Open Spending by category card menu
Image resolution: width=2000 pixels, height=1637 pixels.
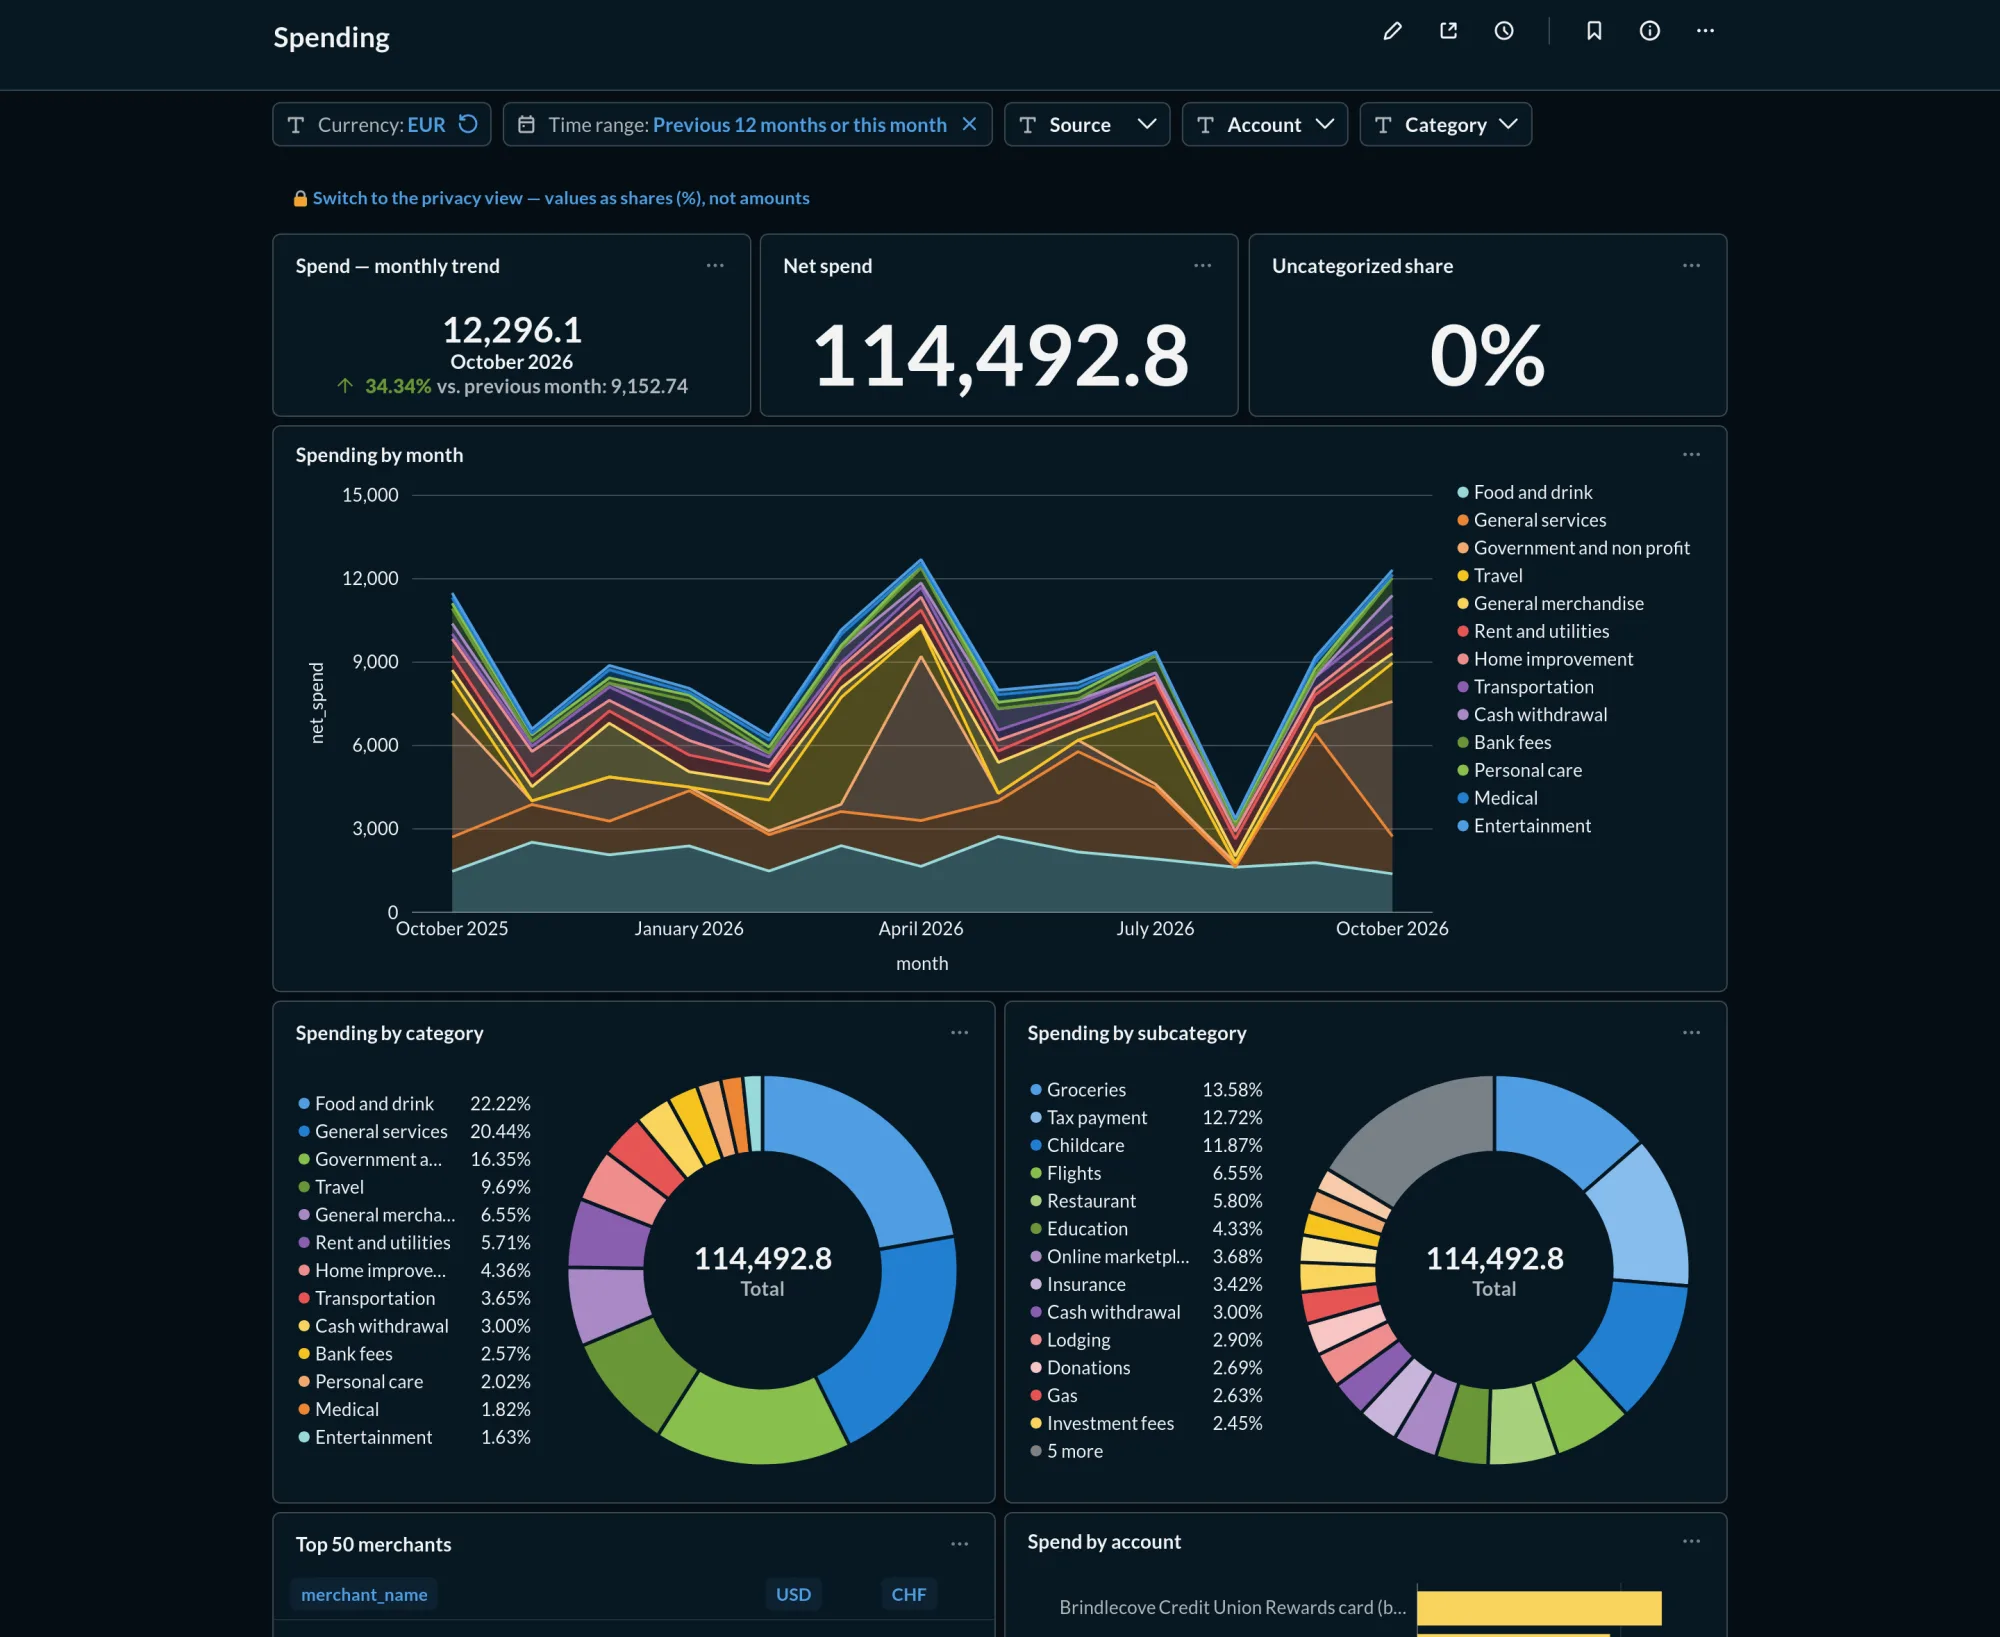pos(959,1032)
